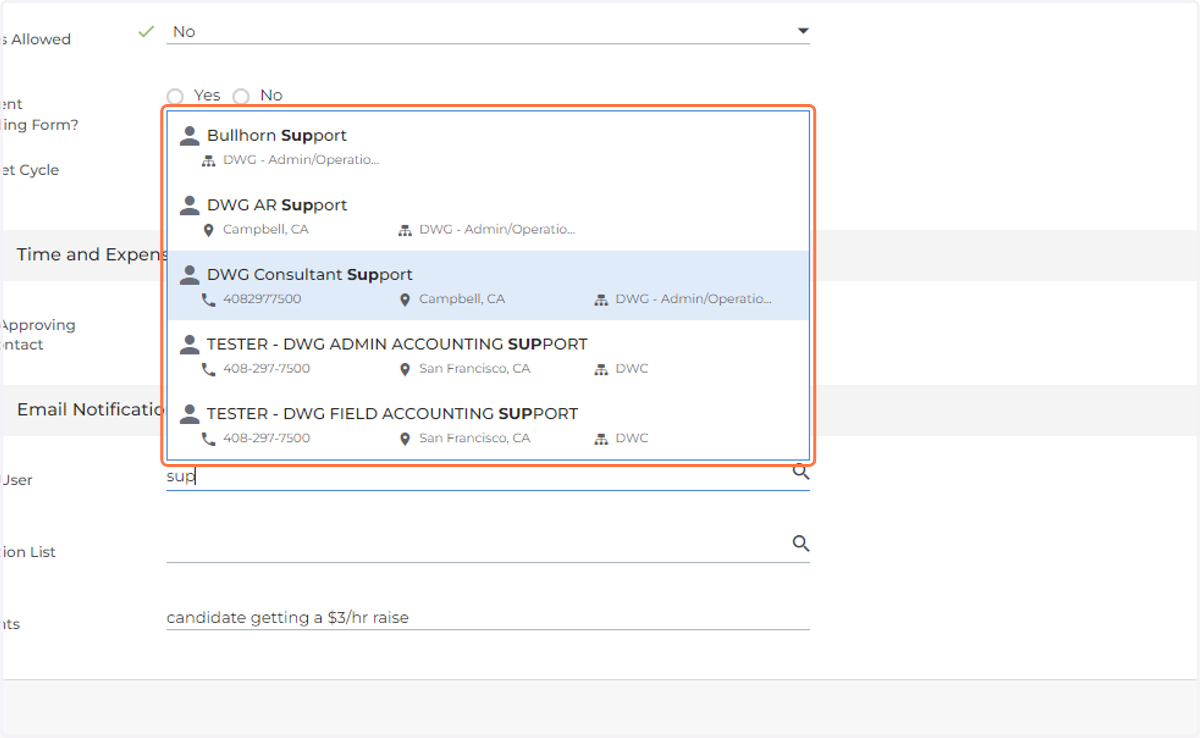The image size is (1200, 738).
Task: Click location pin under TESTER ADMIN ACCOUNTING
Action: click(x=405, y=369)
